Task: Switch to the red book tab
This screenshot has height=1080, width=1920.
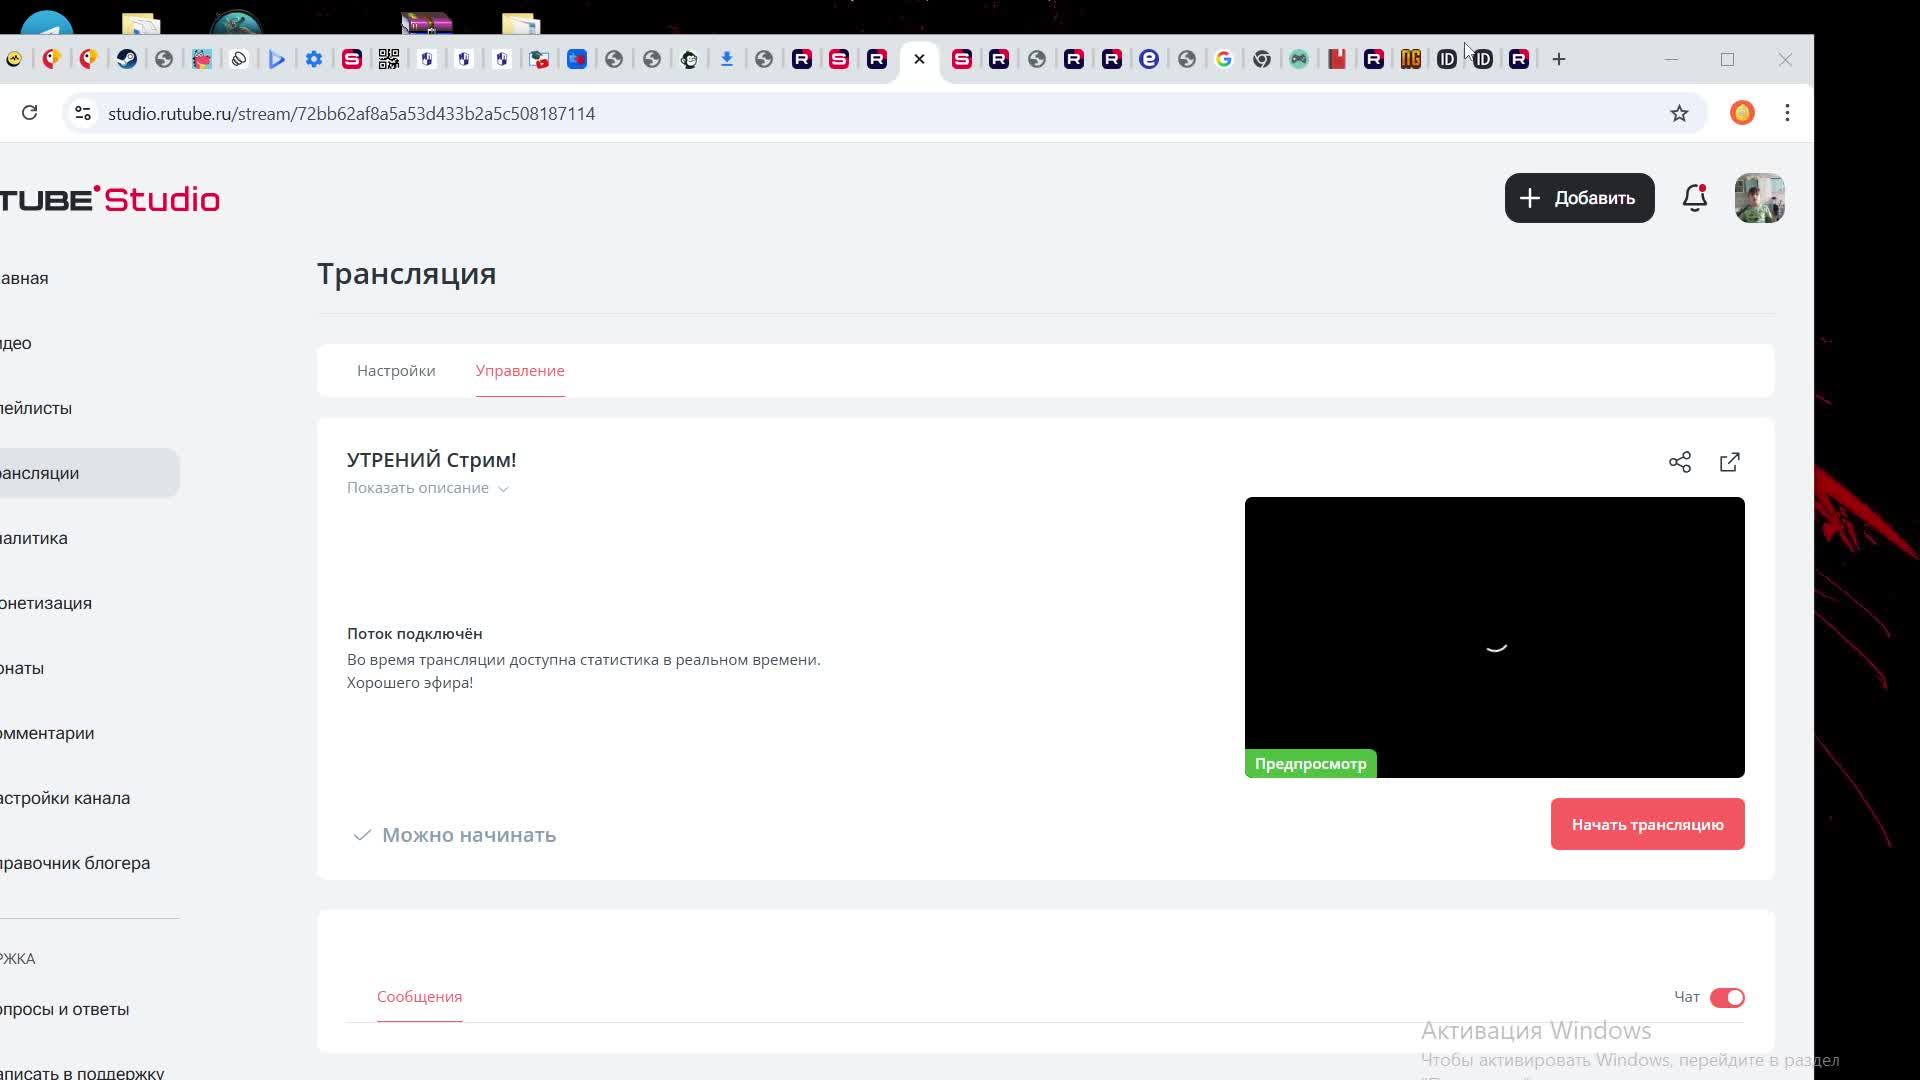Action: [x=1336, y=59]
